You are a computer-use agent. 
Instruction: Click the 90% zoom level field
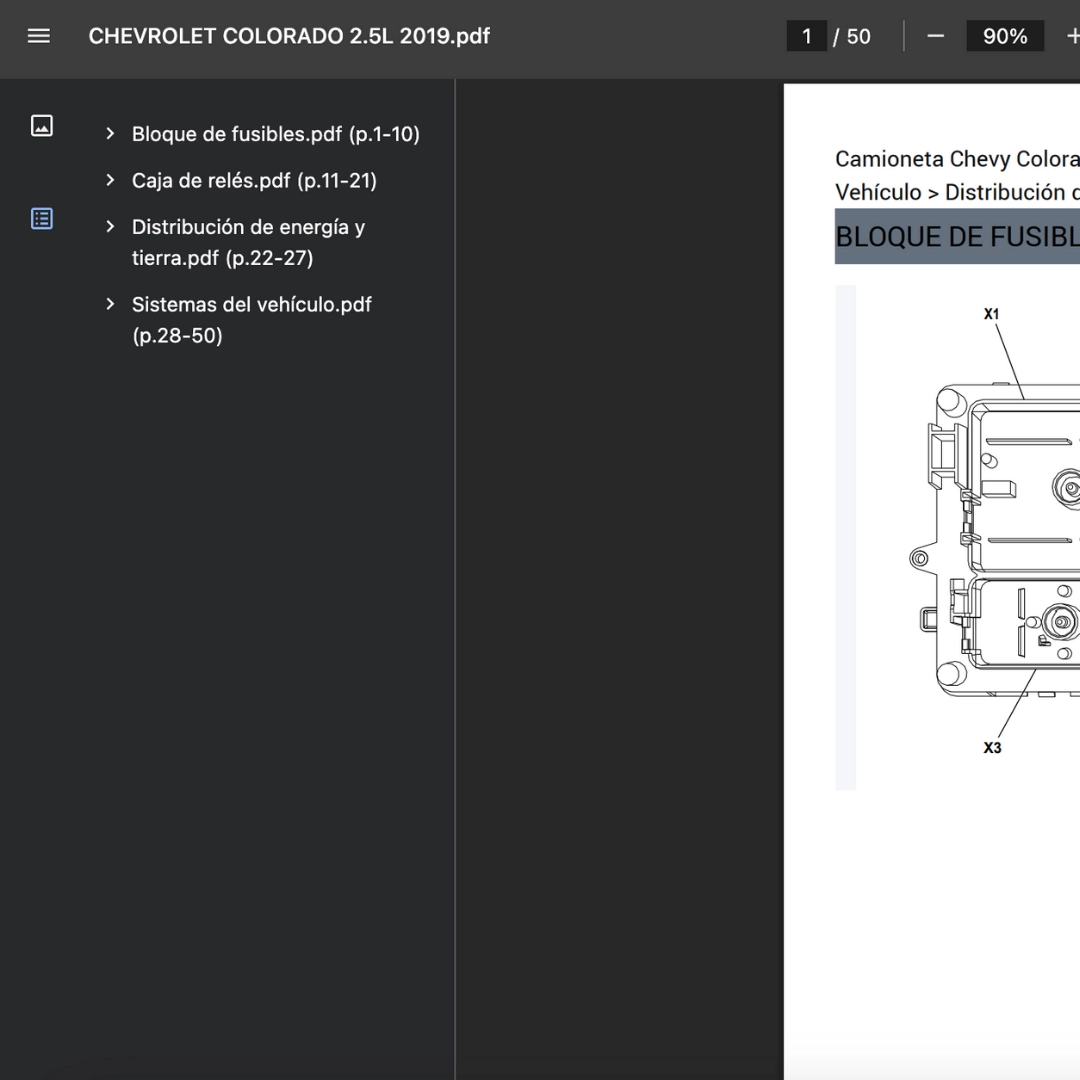pos(1004,36)
